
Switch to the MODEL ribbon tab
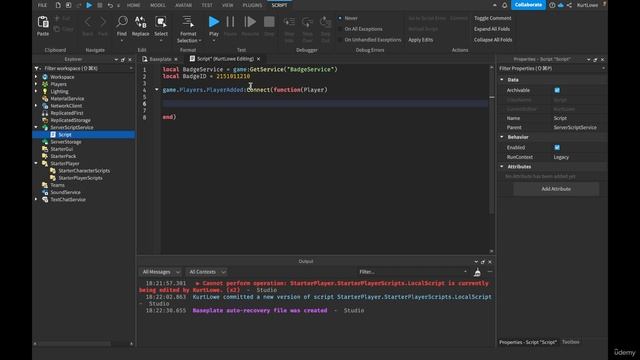click(x=158, y=5)
